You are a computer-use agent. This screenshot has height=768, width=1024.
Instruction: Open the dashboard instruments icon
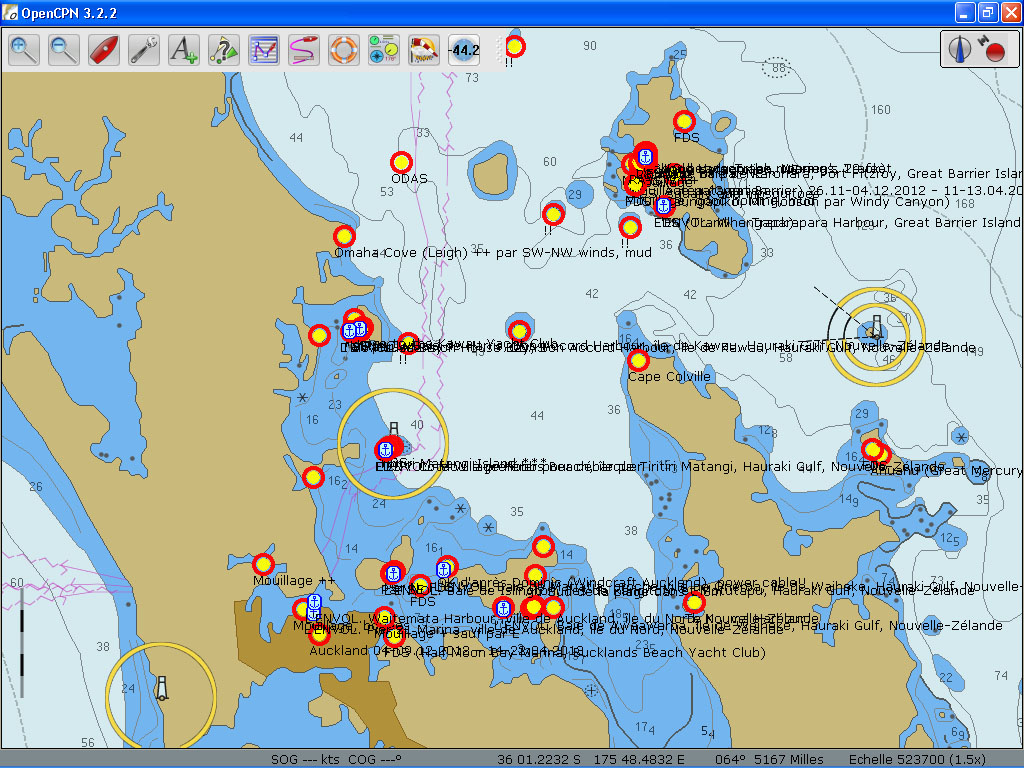coord(383,50)
